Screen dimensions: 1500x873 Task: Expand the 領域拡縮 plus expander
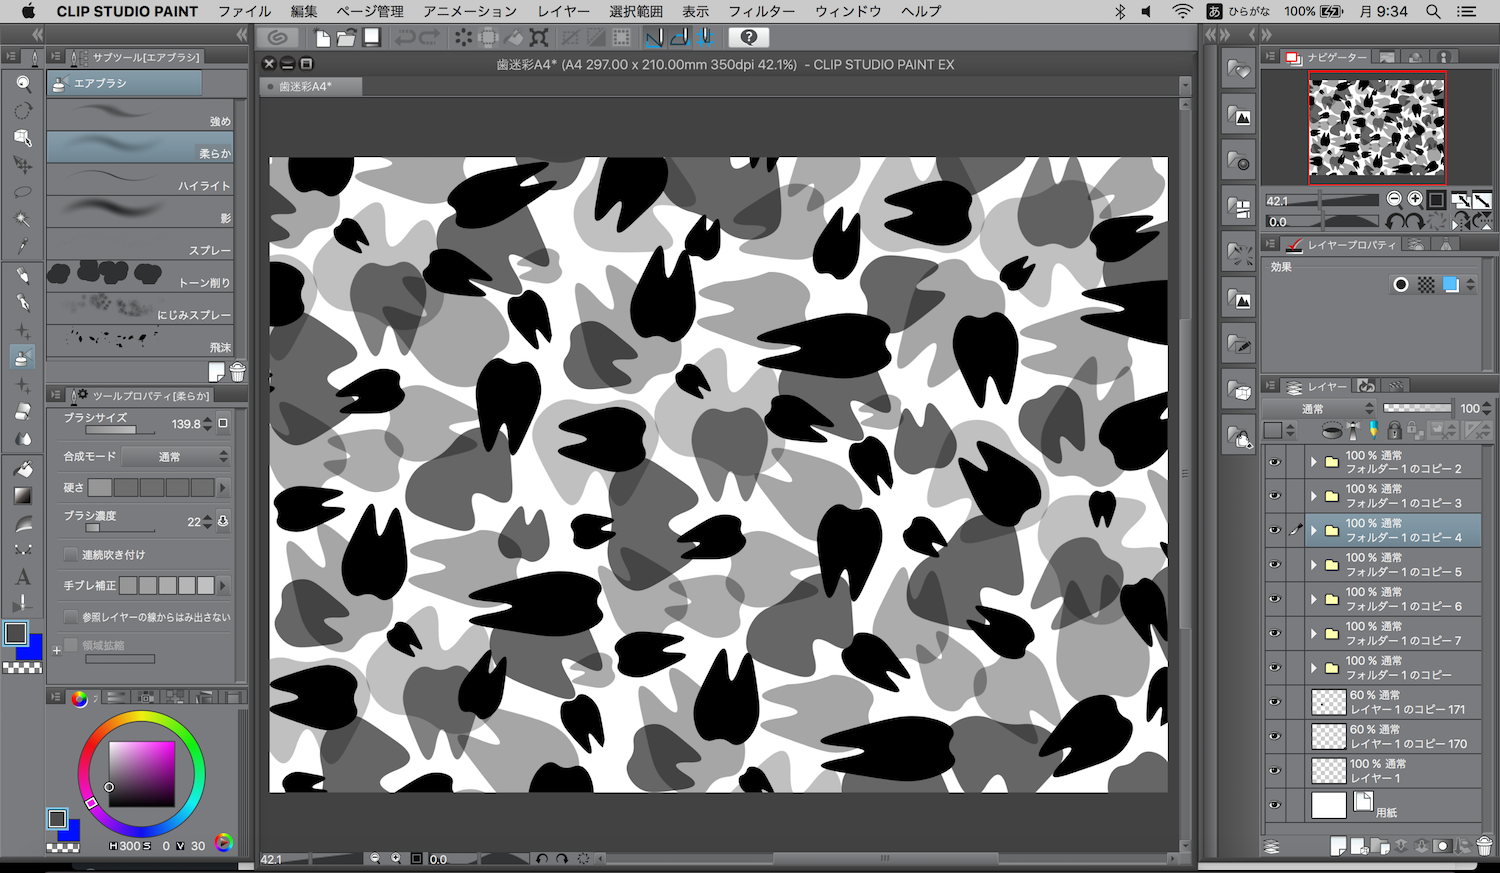57,650
